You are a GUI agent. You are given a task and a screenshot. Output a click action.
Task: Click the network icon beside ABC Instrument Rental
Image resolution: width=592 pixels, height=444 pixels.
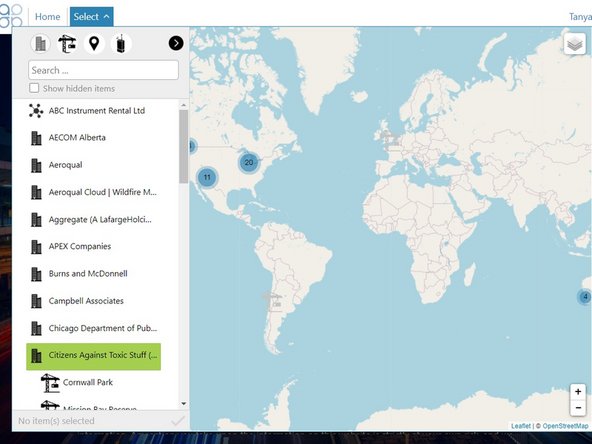36,111
